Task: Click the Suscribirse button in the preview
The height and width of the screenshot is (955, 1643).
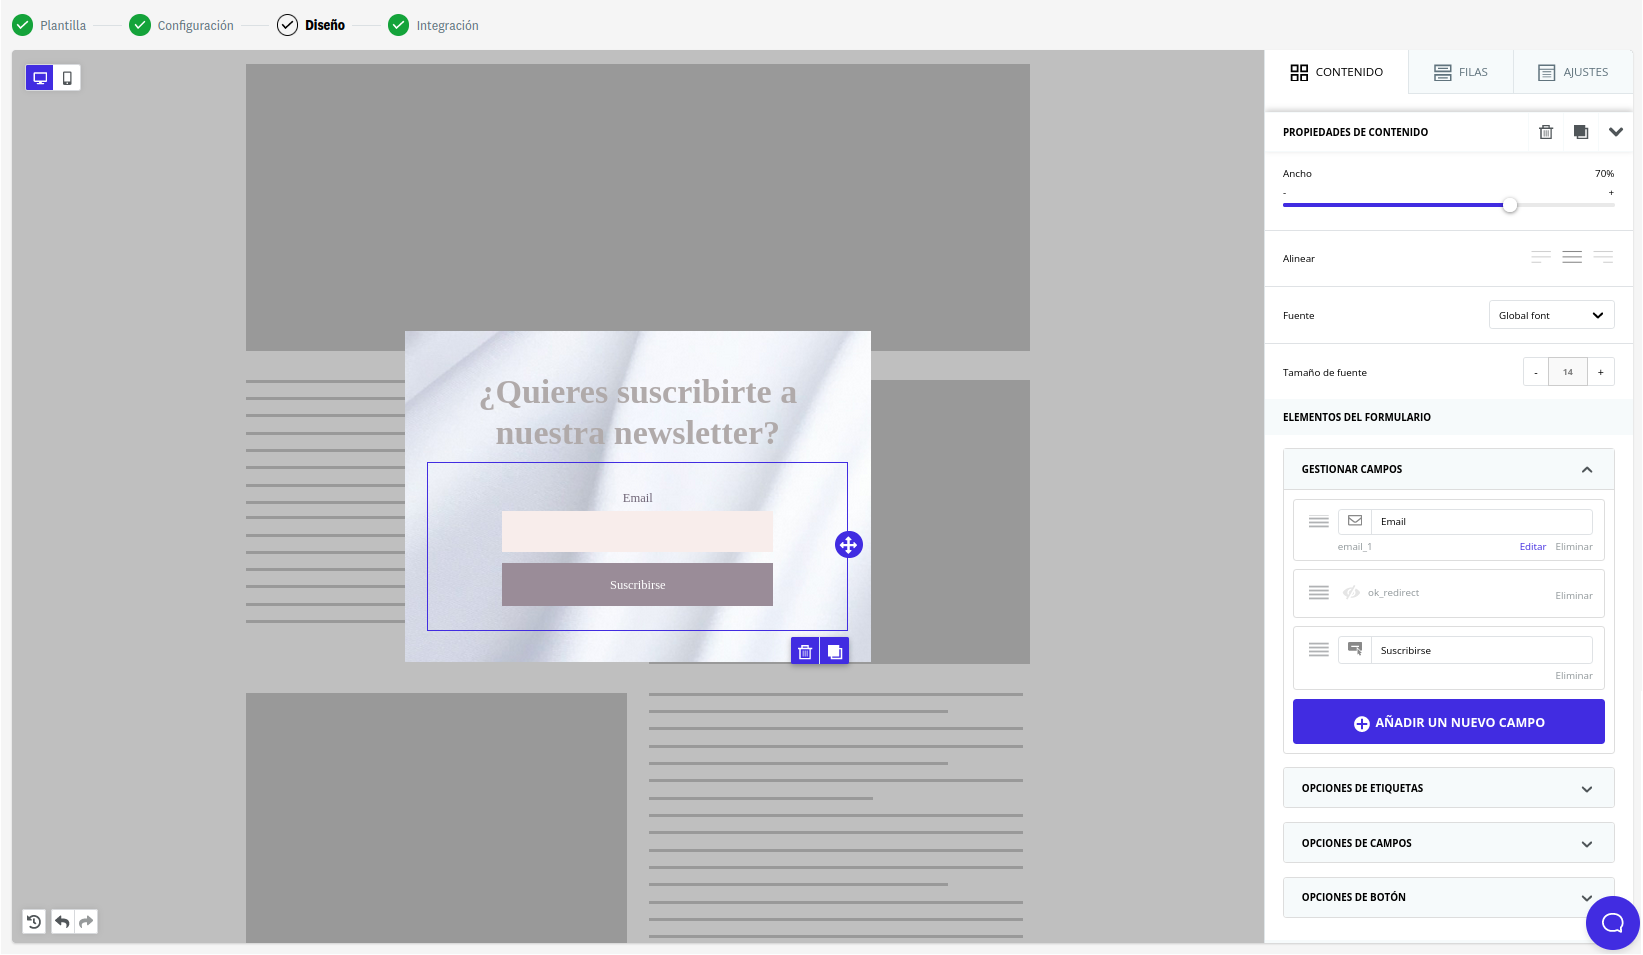Action: click(x=637, y=584)
